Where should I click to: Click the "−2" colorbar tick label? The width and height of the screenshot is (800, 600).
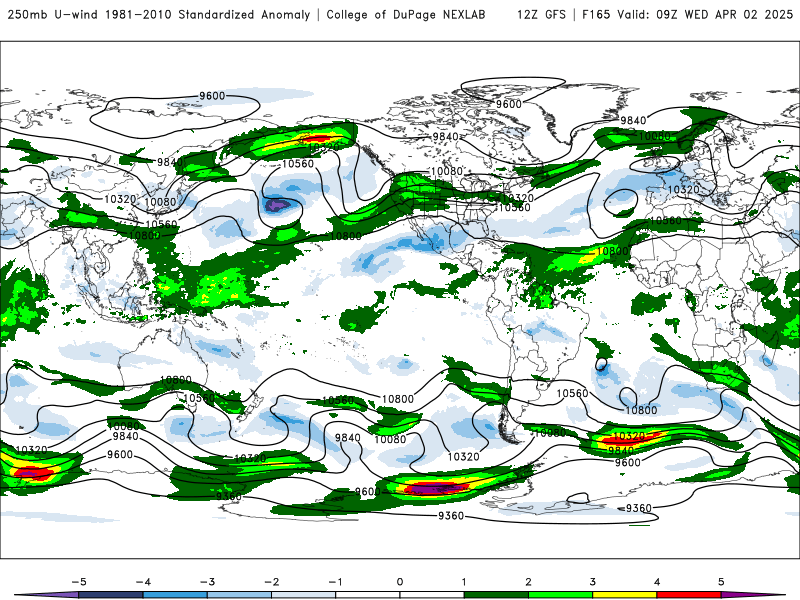(x=271, y=582)
